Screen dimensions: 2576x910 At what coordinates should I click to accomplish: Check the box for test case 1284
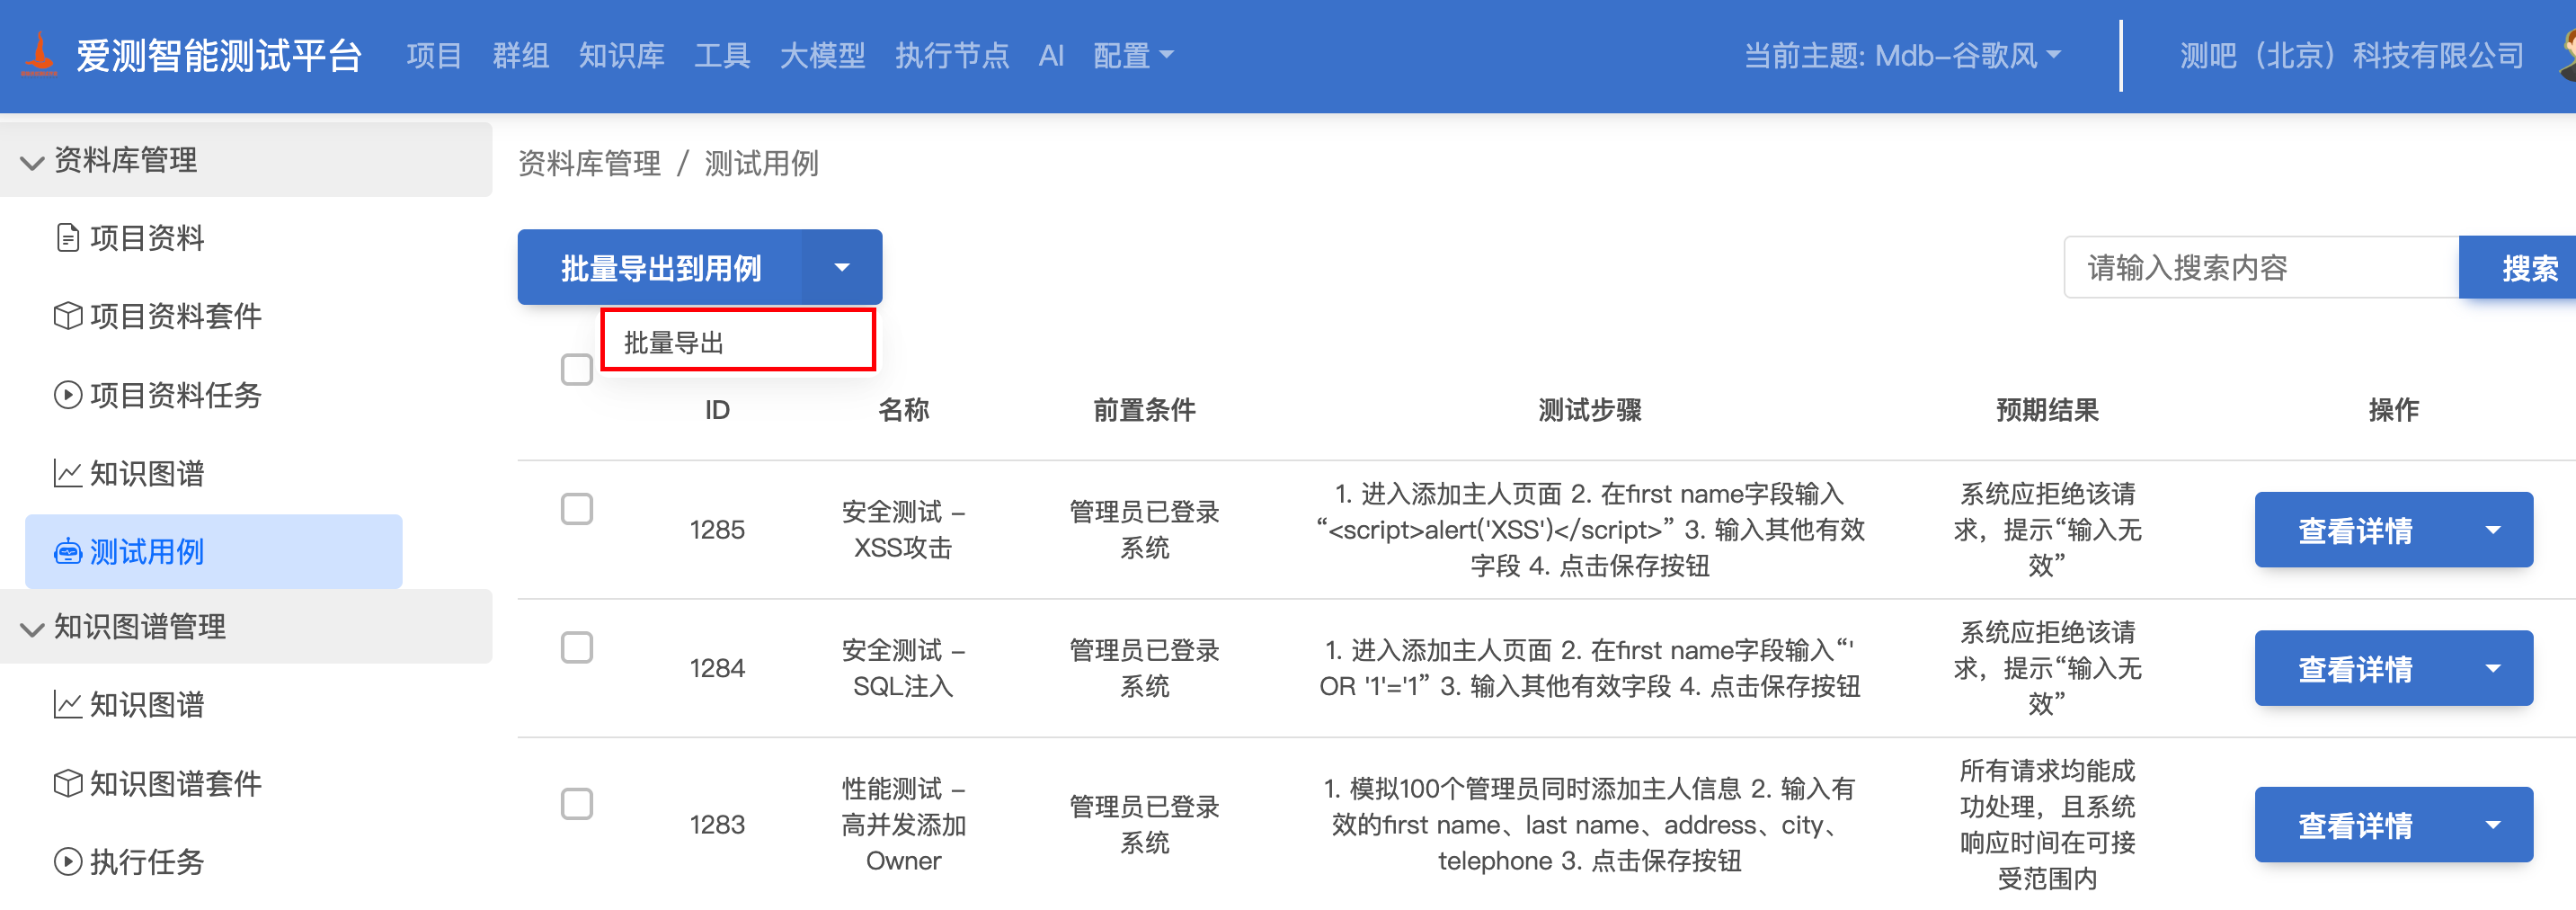[577, 647]
